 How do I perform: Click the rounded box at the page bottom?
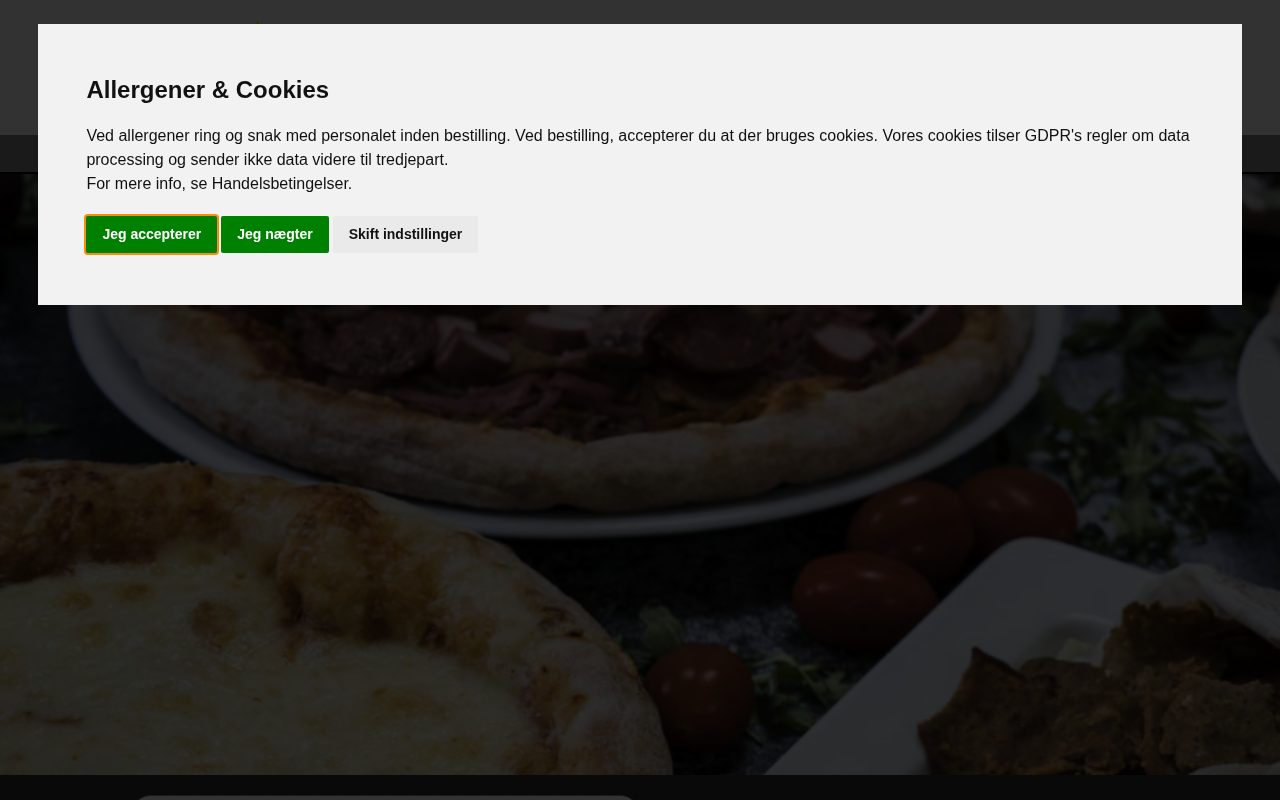385,797
